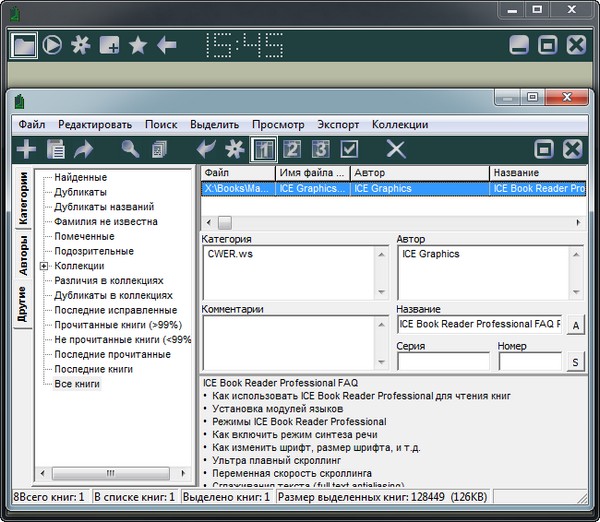
Task: Click the plus icon to add a book
Action: (26, 150)
